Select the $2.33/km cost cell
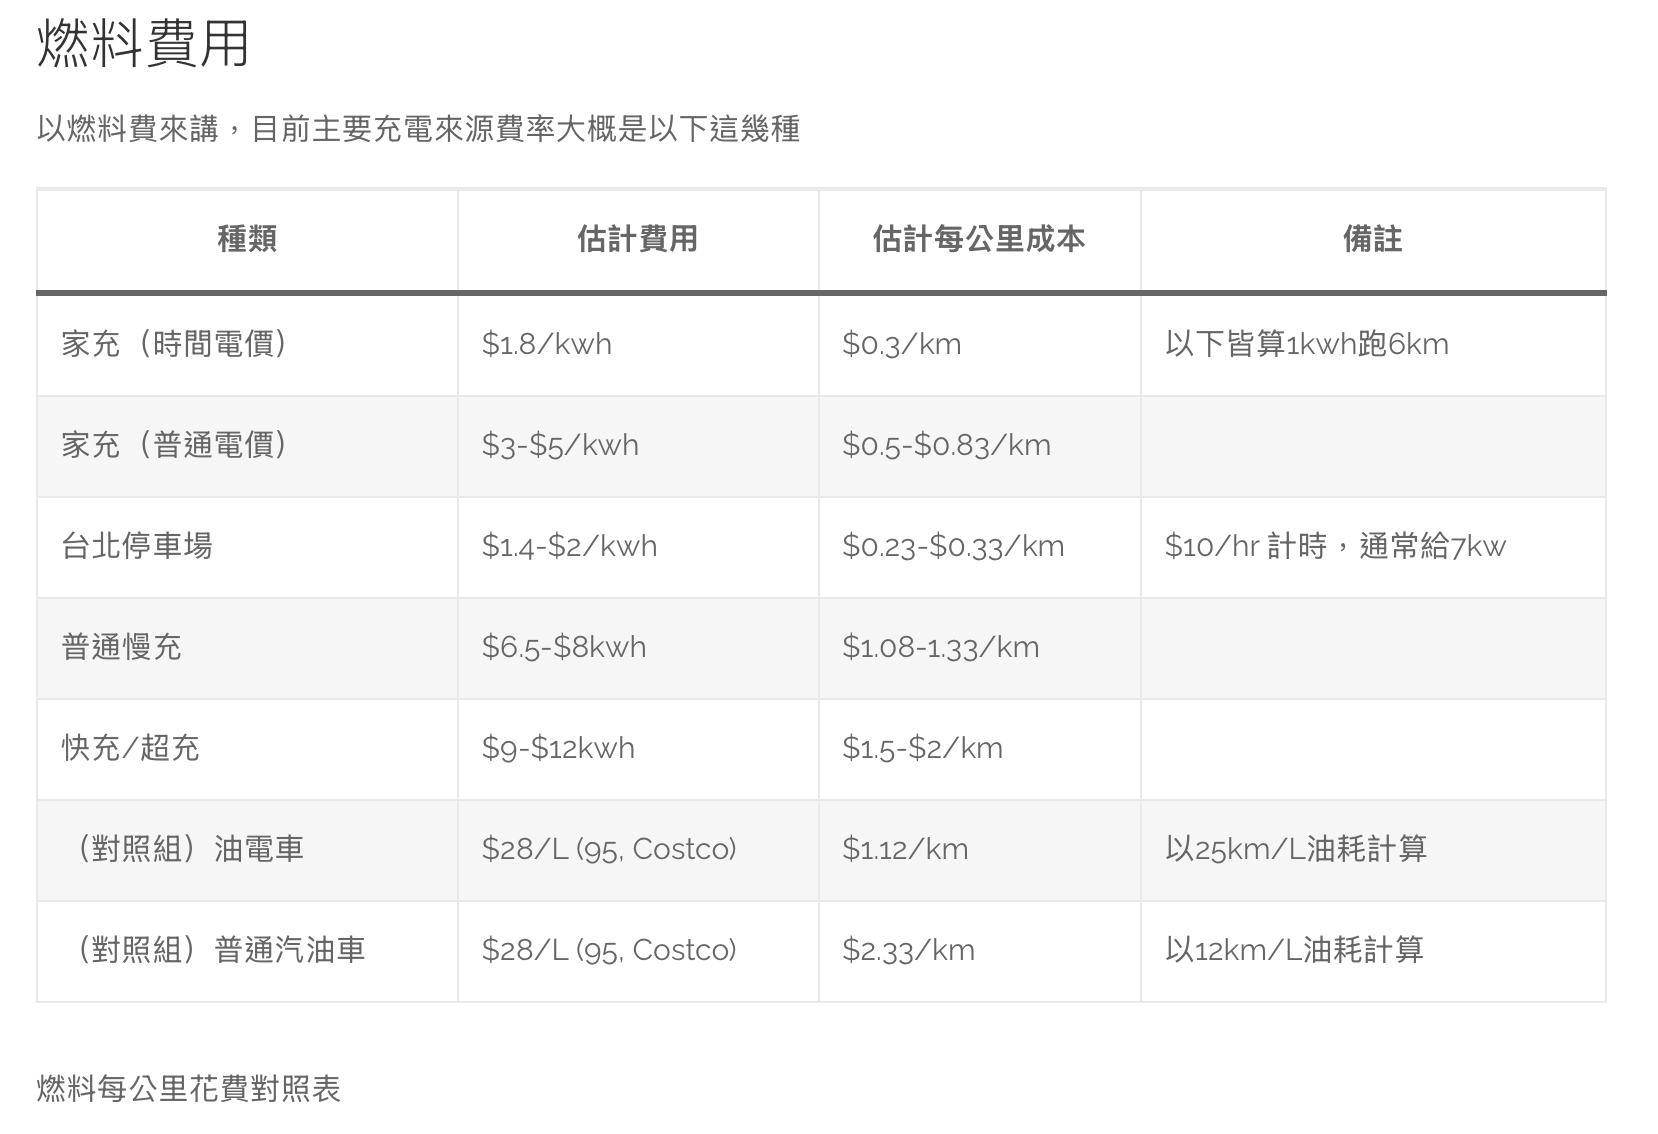1658x1134 pixels. 908,950
